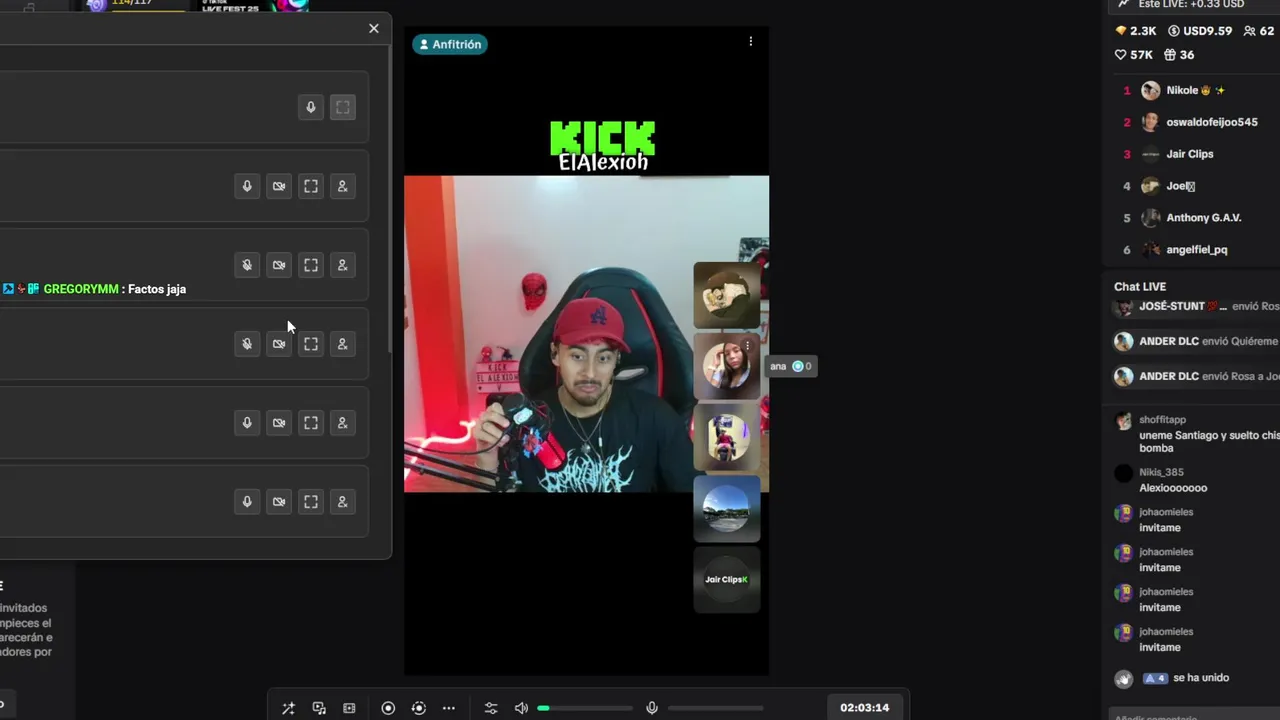Select the Jair Clips guest thumbnail

pyautogui.click(x=727, y=579)
